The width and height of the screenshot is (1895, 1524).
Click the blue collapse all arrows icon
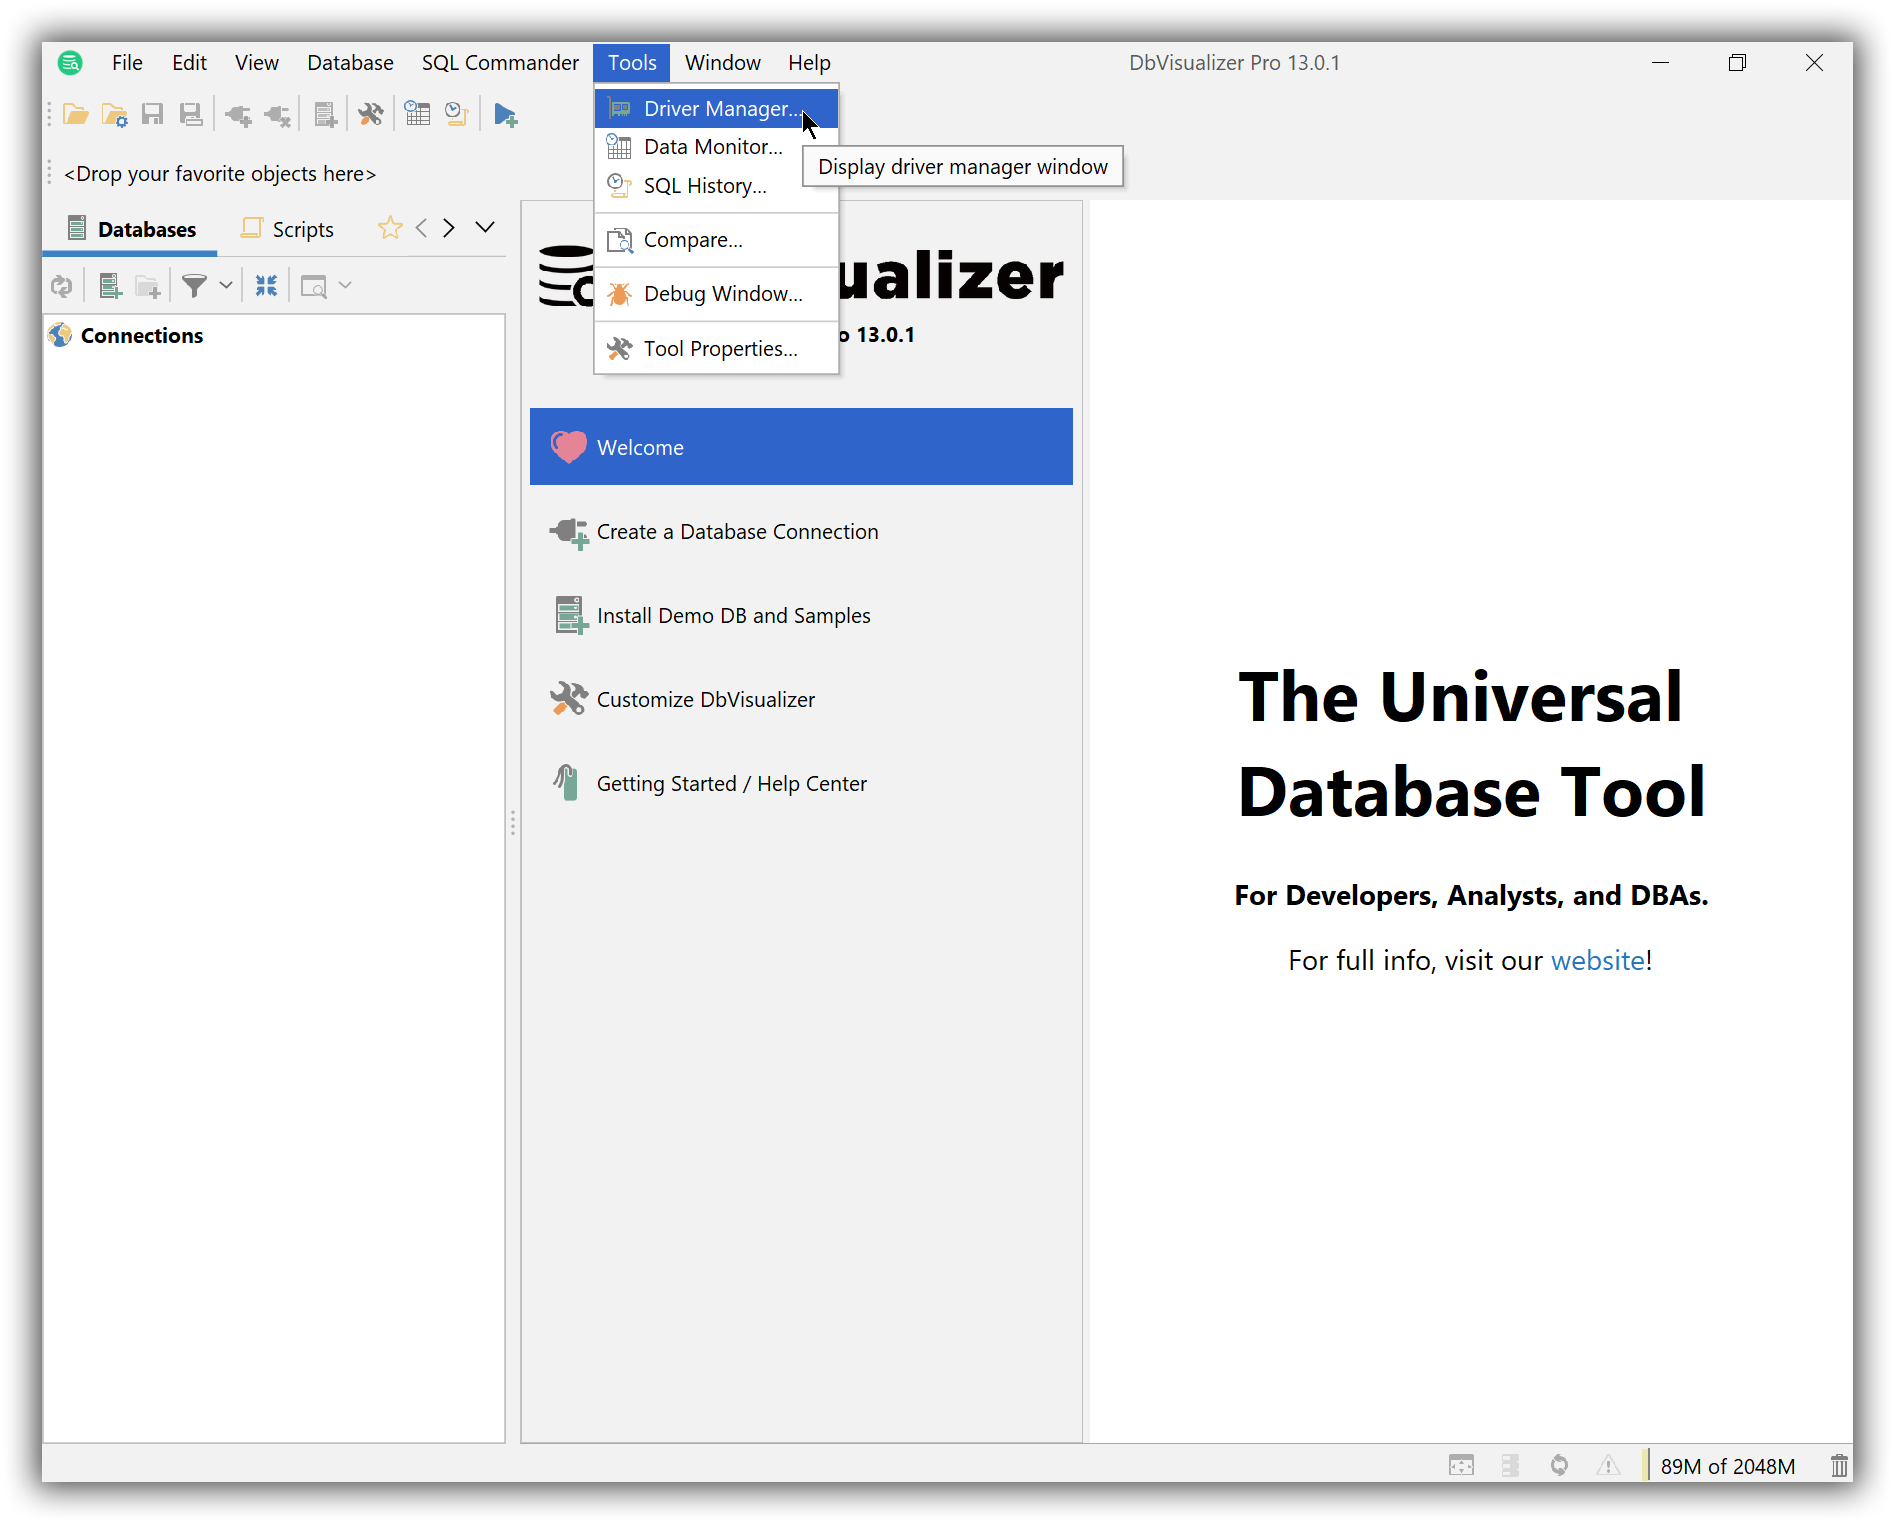point(266,287)
